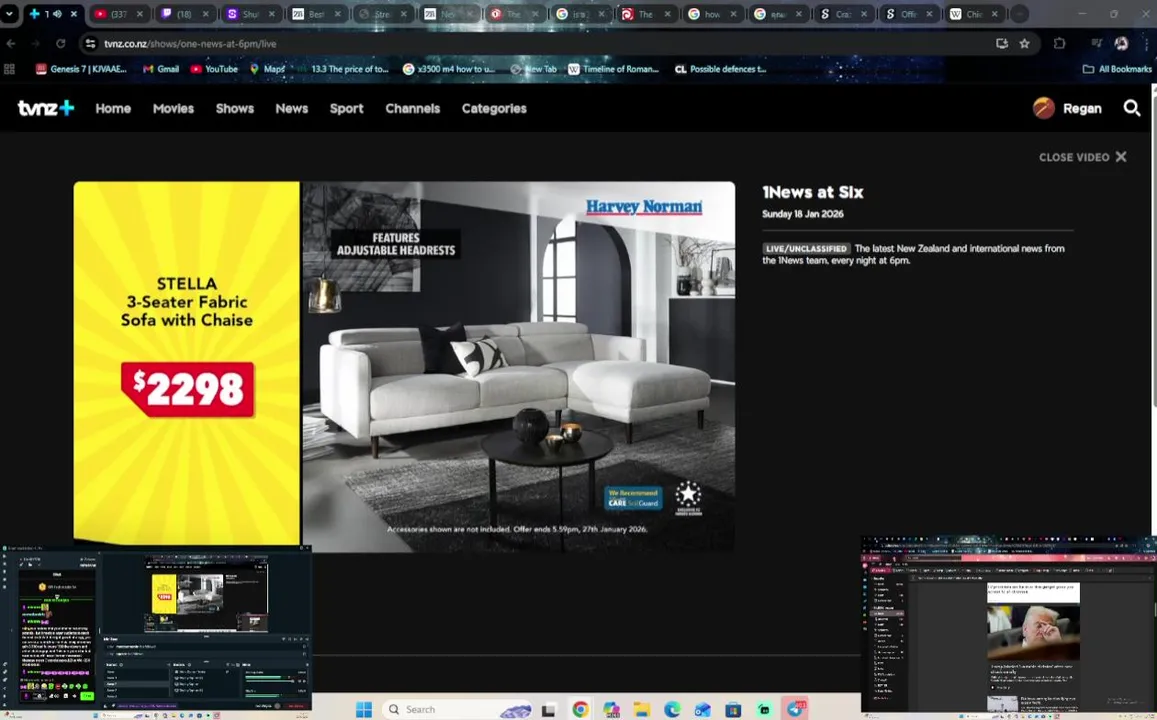The image size is (1157, 720).
Task: Open Telegram from the taskbar
Action: 795,709
